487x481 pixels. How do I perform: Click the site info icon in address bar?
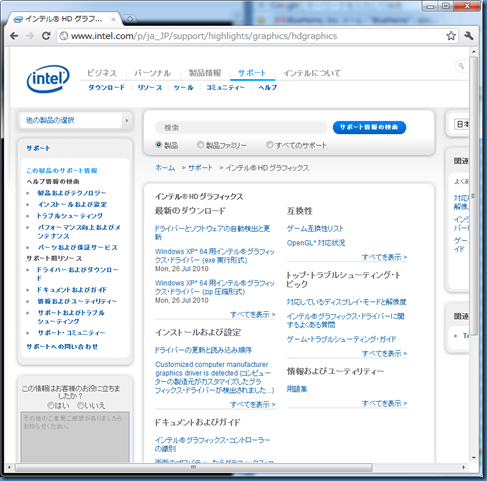coord(64,36)
